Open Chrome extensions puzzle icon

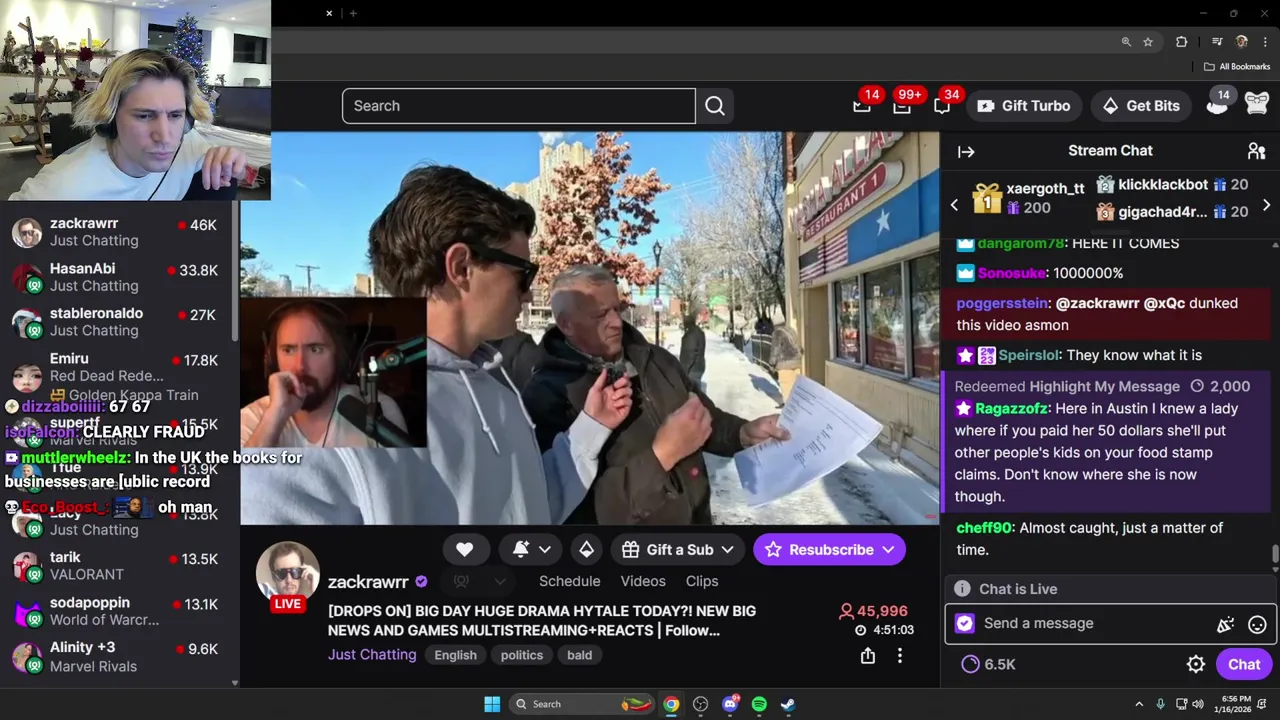(x=1181, y=42)
